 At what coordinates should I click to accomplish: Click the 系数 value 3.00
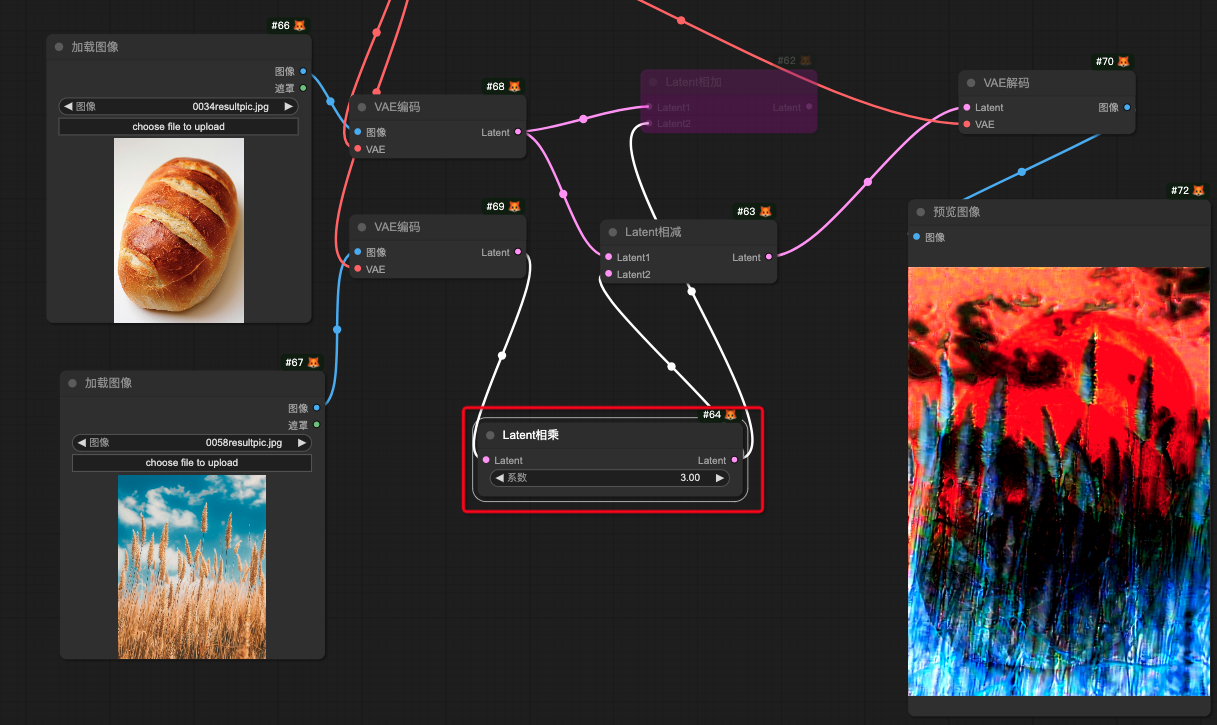(690, 478)
